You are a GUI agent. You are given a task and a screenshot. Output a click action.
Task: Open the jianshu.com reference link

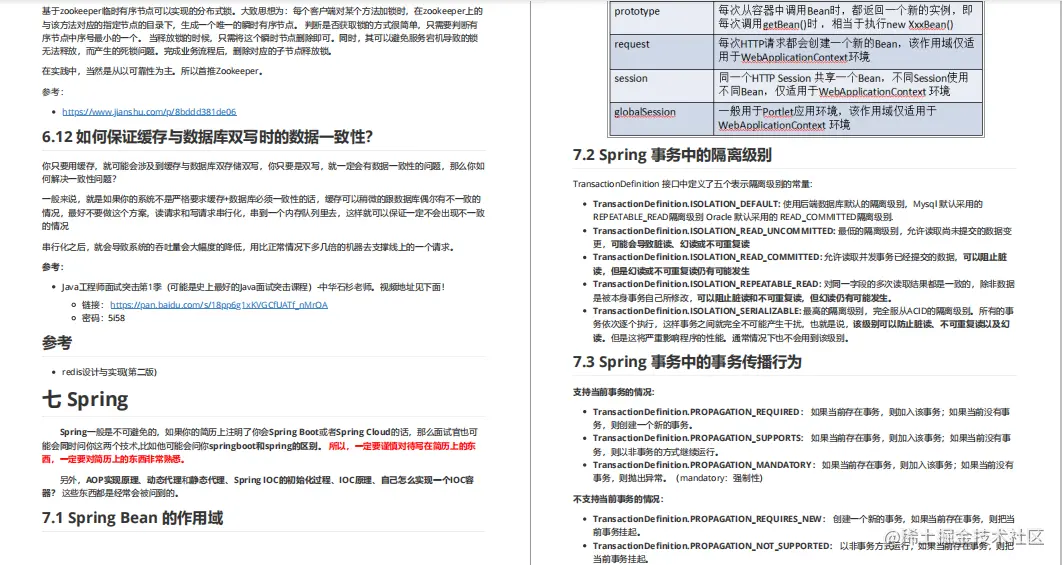[149, 112]
